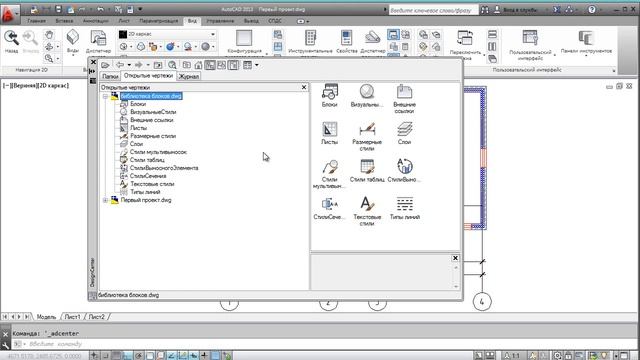Select Слои in the tree
The image size is (640, 360).
pos(136,144)
